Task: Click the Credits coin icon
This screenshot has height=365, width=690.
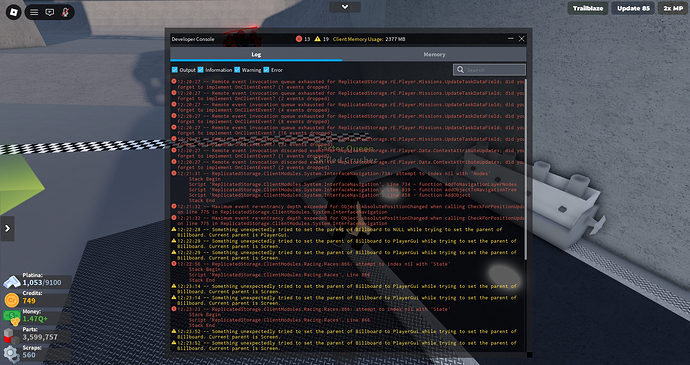Action: coord(11,300)
